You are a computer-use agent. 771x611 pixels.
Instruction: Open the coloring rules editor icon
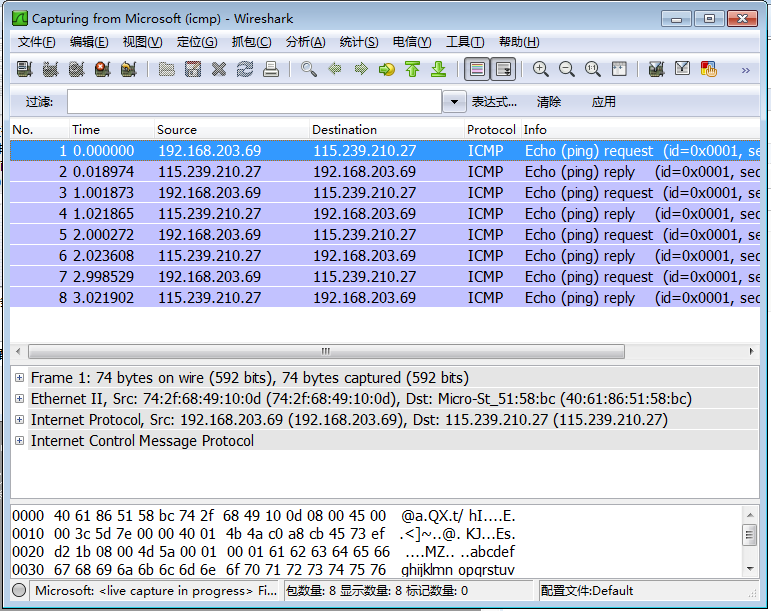pos(709,69)
